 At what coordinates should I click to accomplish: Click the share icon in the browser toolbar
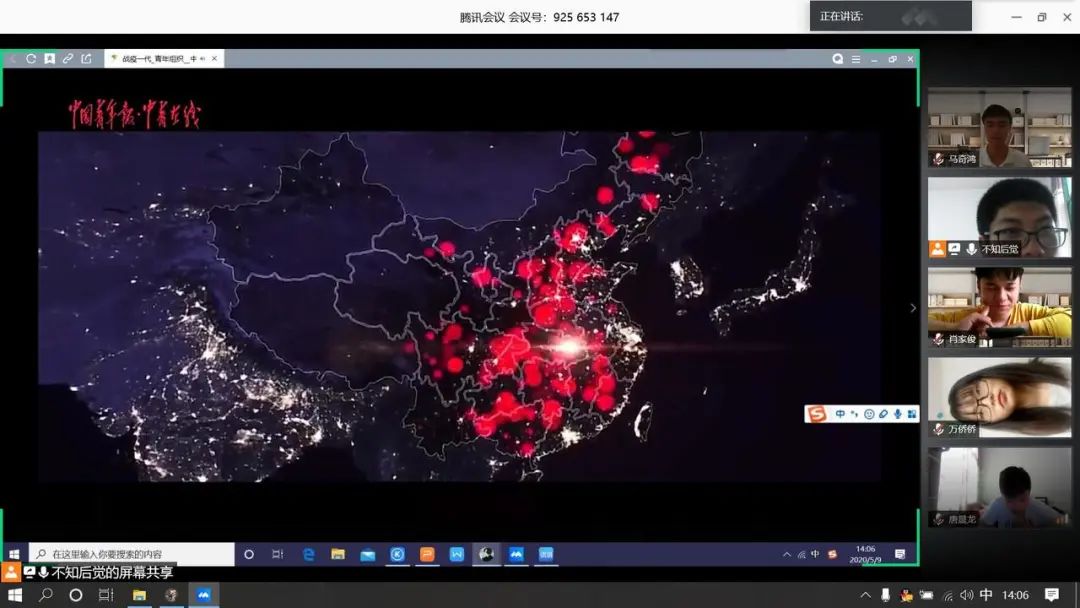86,59
